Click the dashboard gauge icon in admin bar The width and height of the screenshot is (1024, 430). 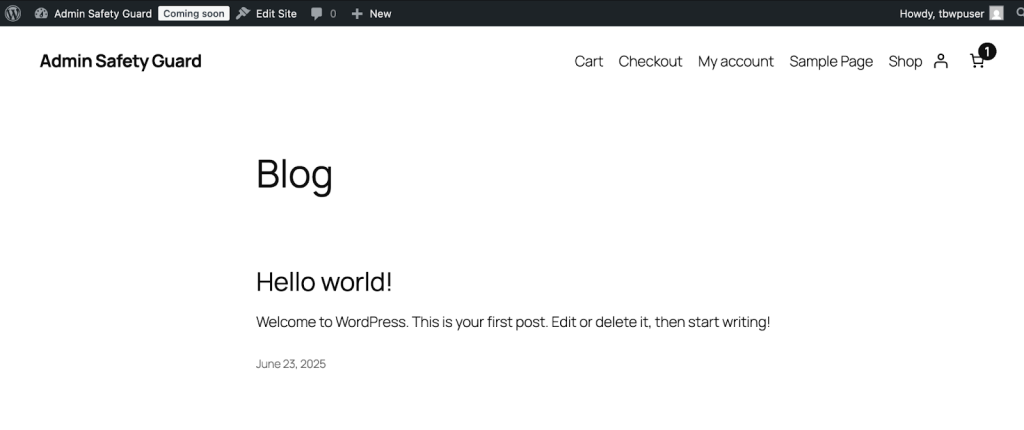coord(41,13)
